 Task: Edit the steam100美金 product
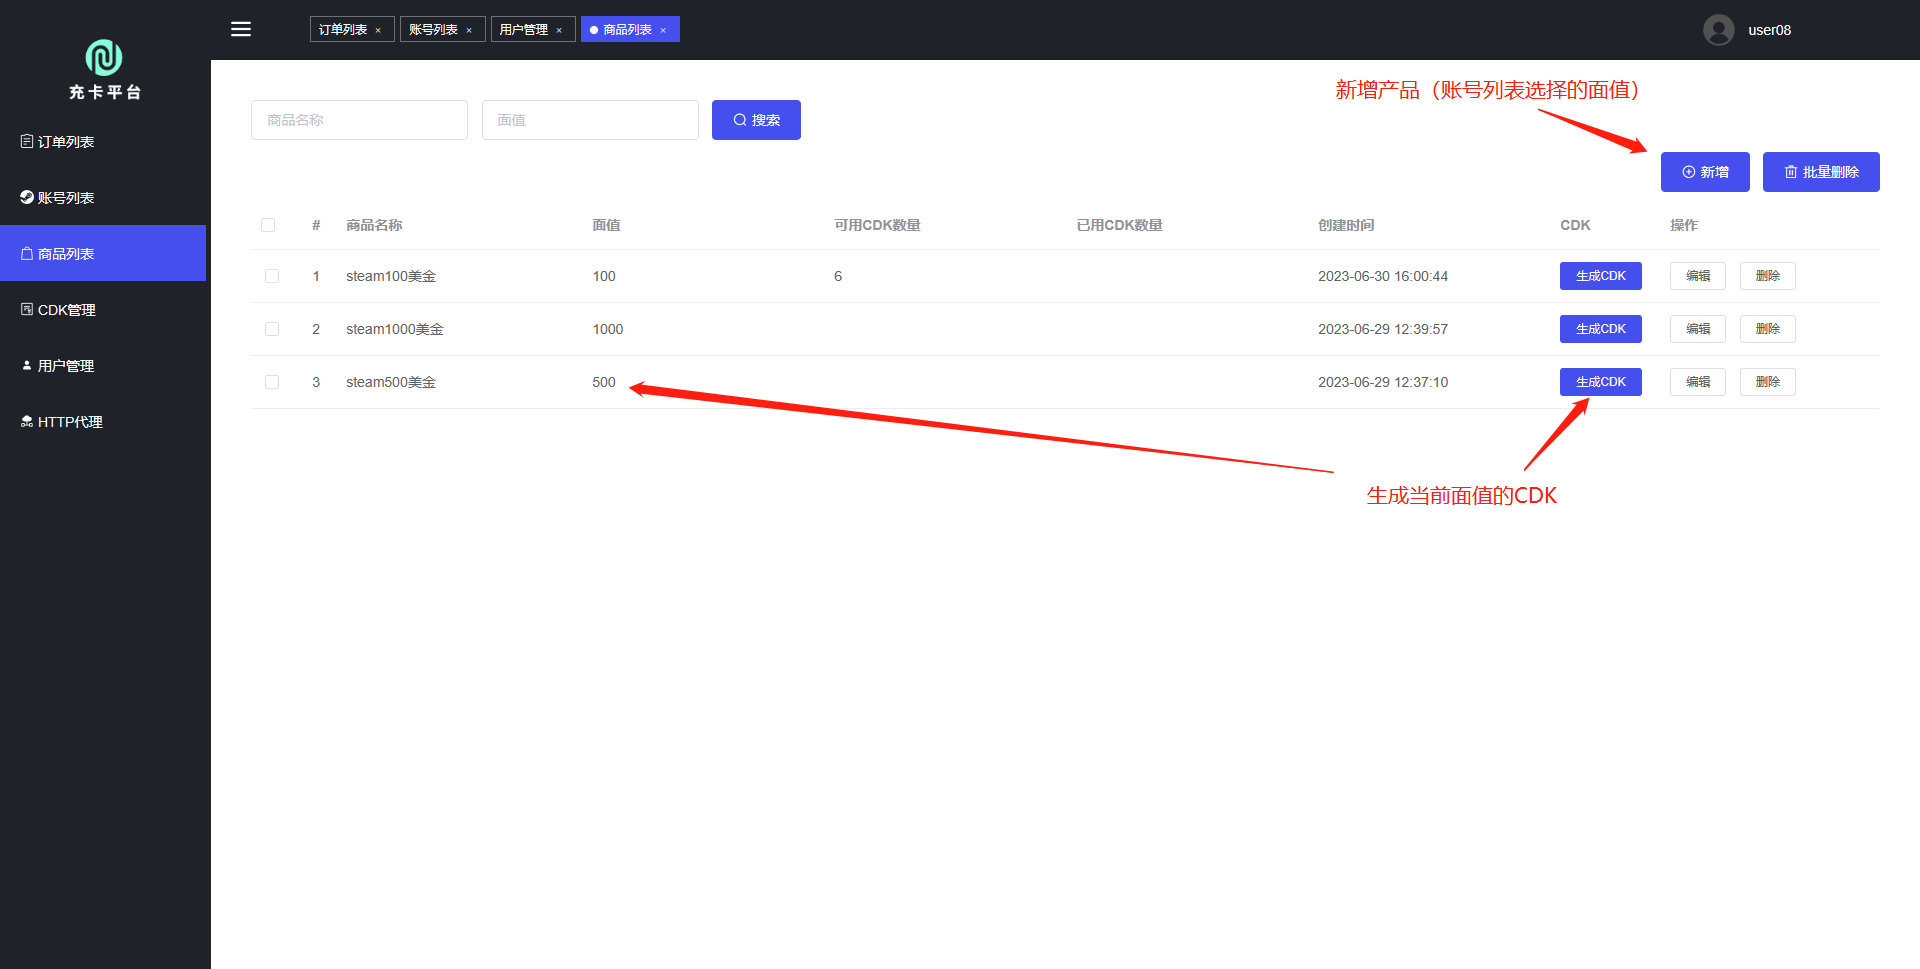(x=1698, y=276)
